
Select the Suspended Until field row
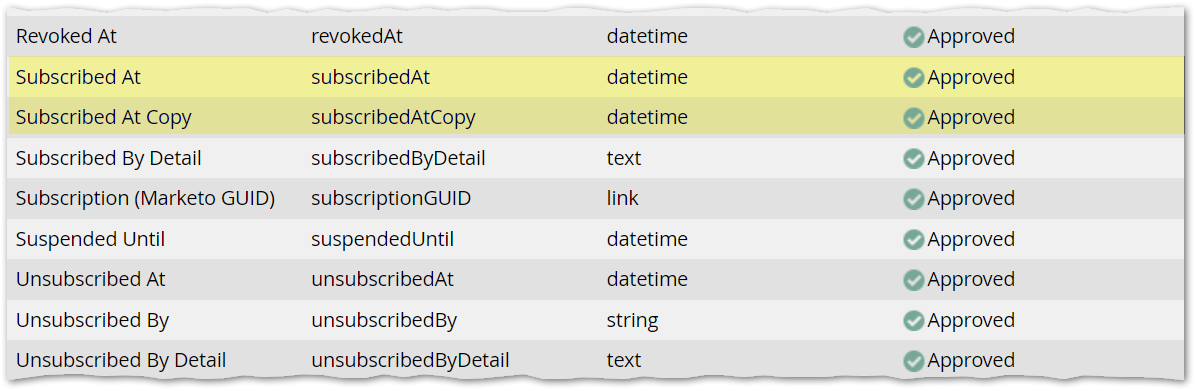coord(596,239)
